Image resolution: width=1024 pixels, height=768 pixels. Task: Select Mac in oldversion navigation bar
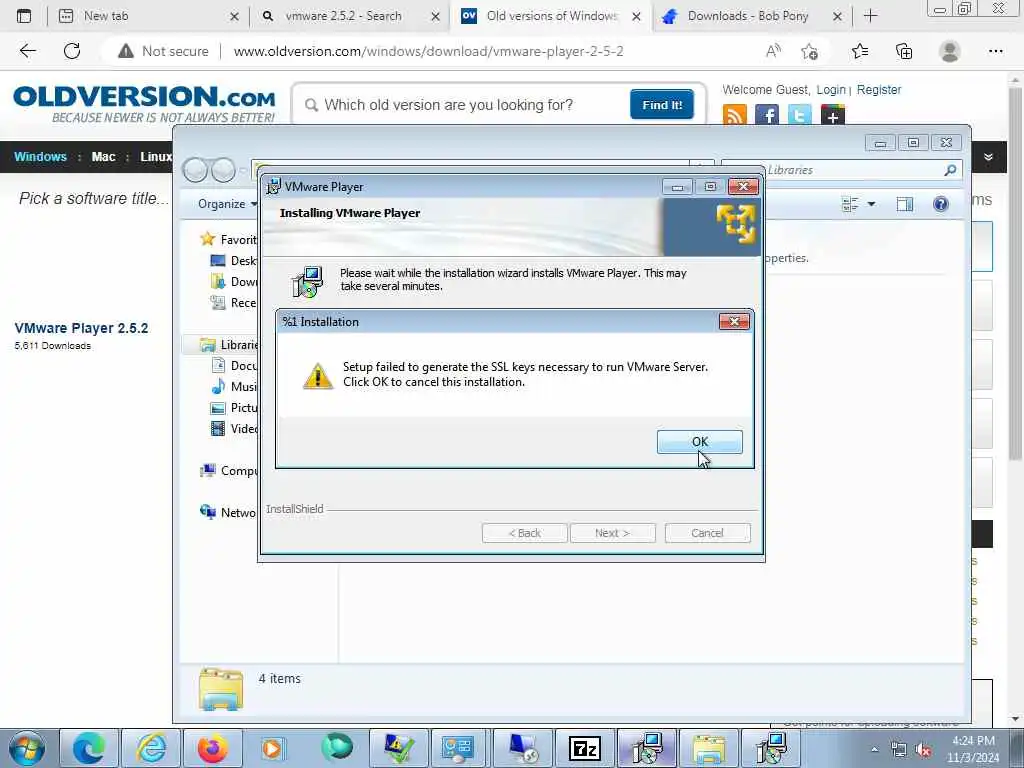click(103, 157)
